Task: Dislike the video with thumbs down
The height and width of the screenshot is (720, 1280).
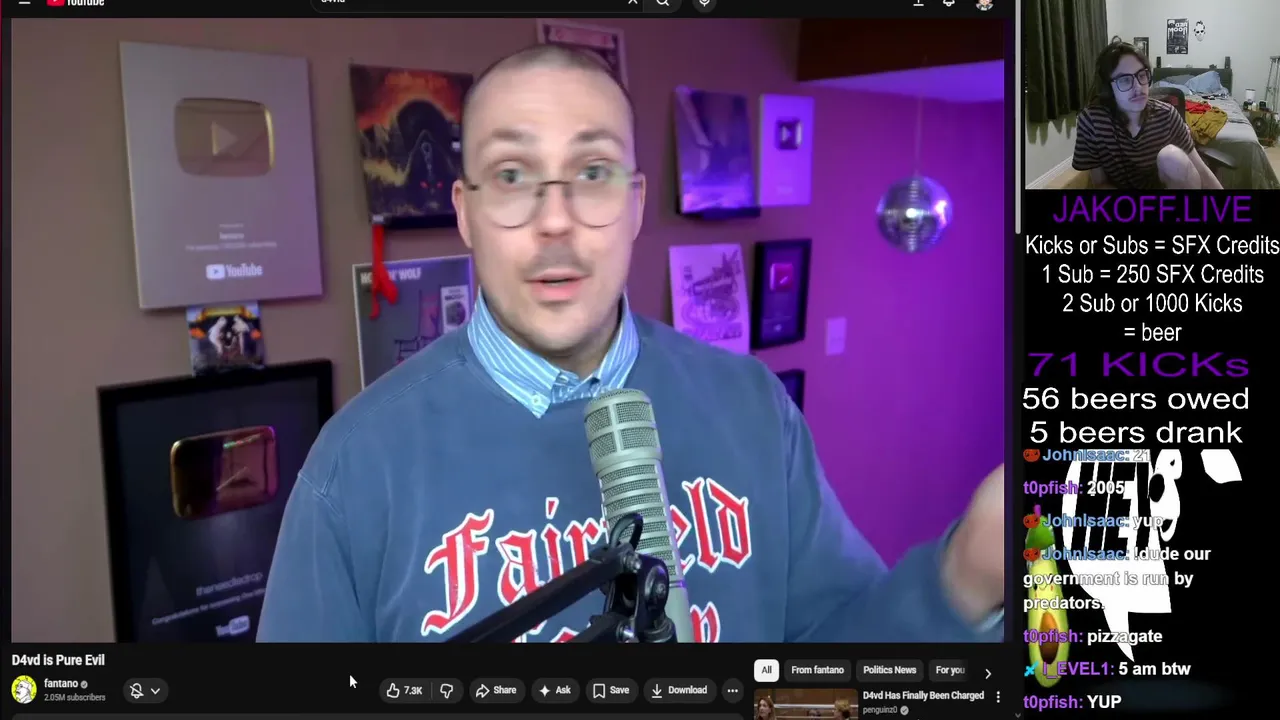Action: 446,690
